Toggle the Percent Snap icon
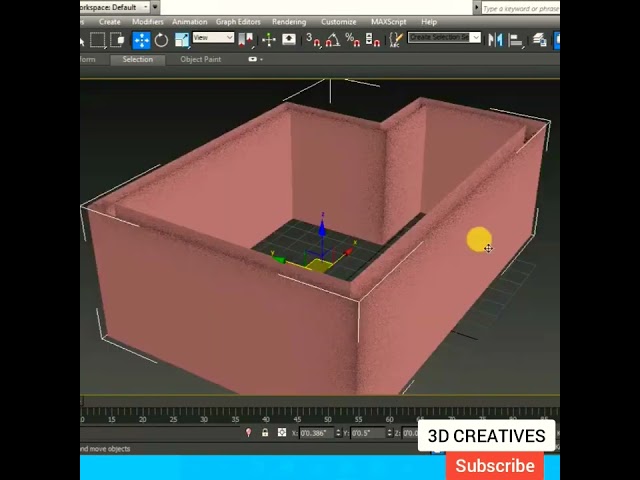 pyautogui.click(x=352, y=40)
